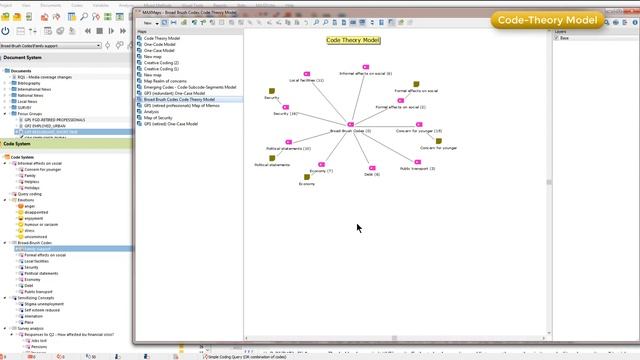Click the fast-forward playback button
The height and width of the screenshot is (360, 640).
point(123,31)
